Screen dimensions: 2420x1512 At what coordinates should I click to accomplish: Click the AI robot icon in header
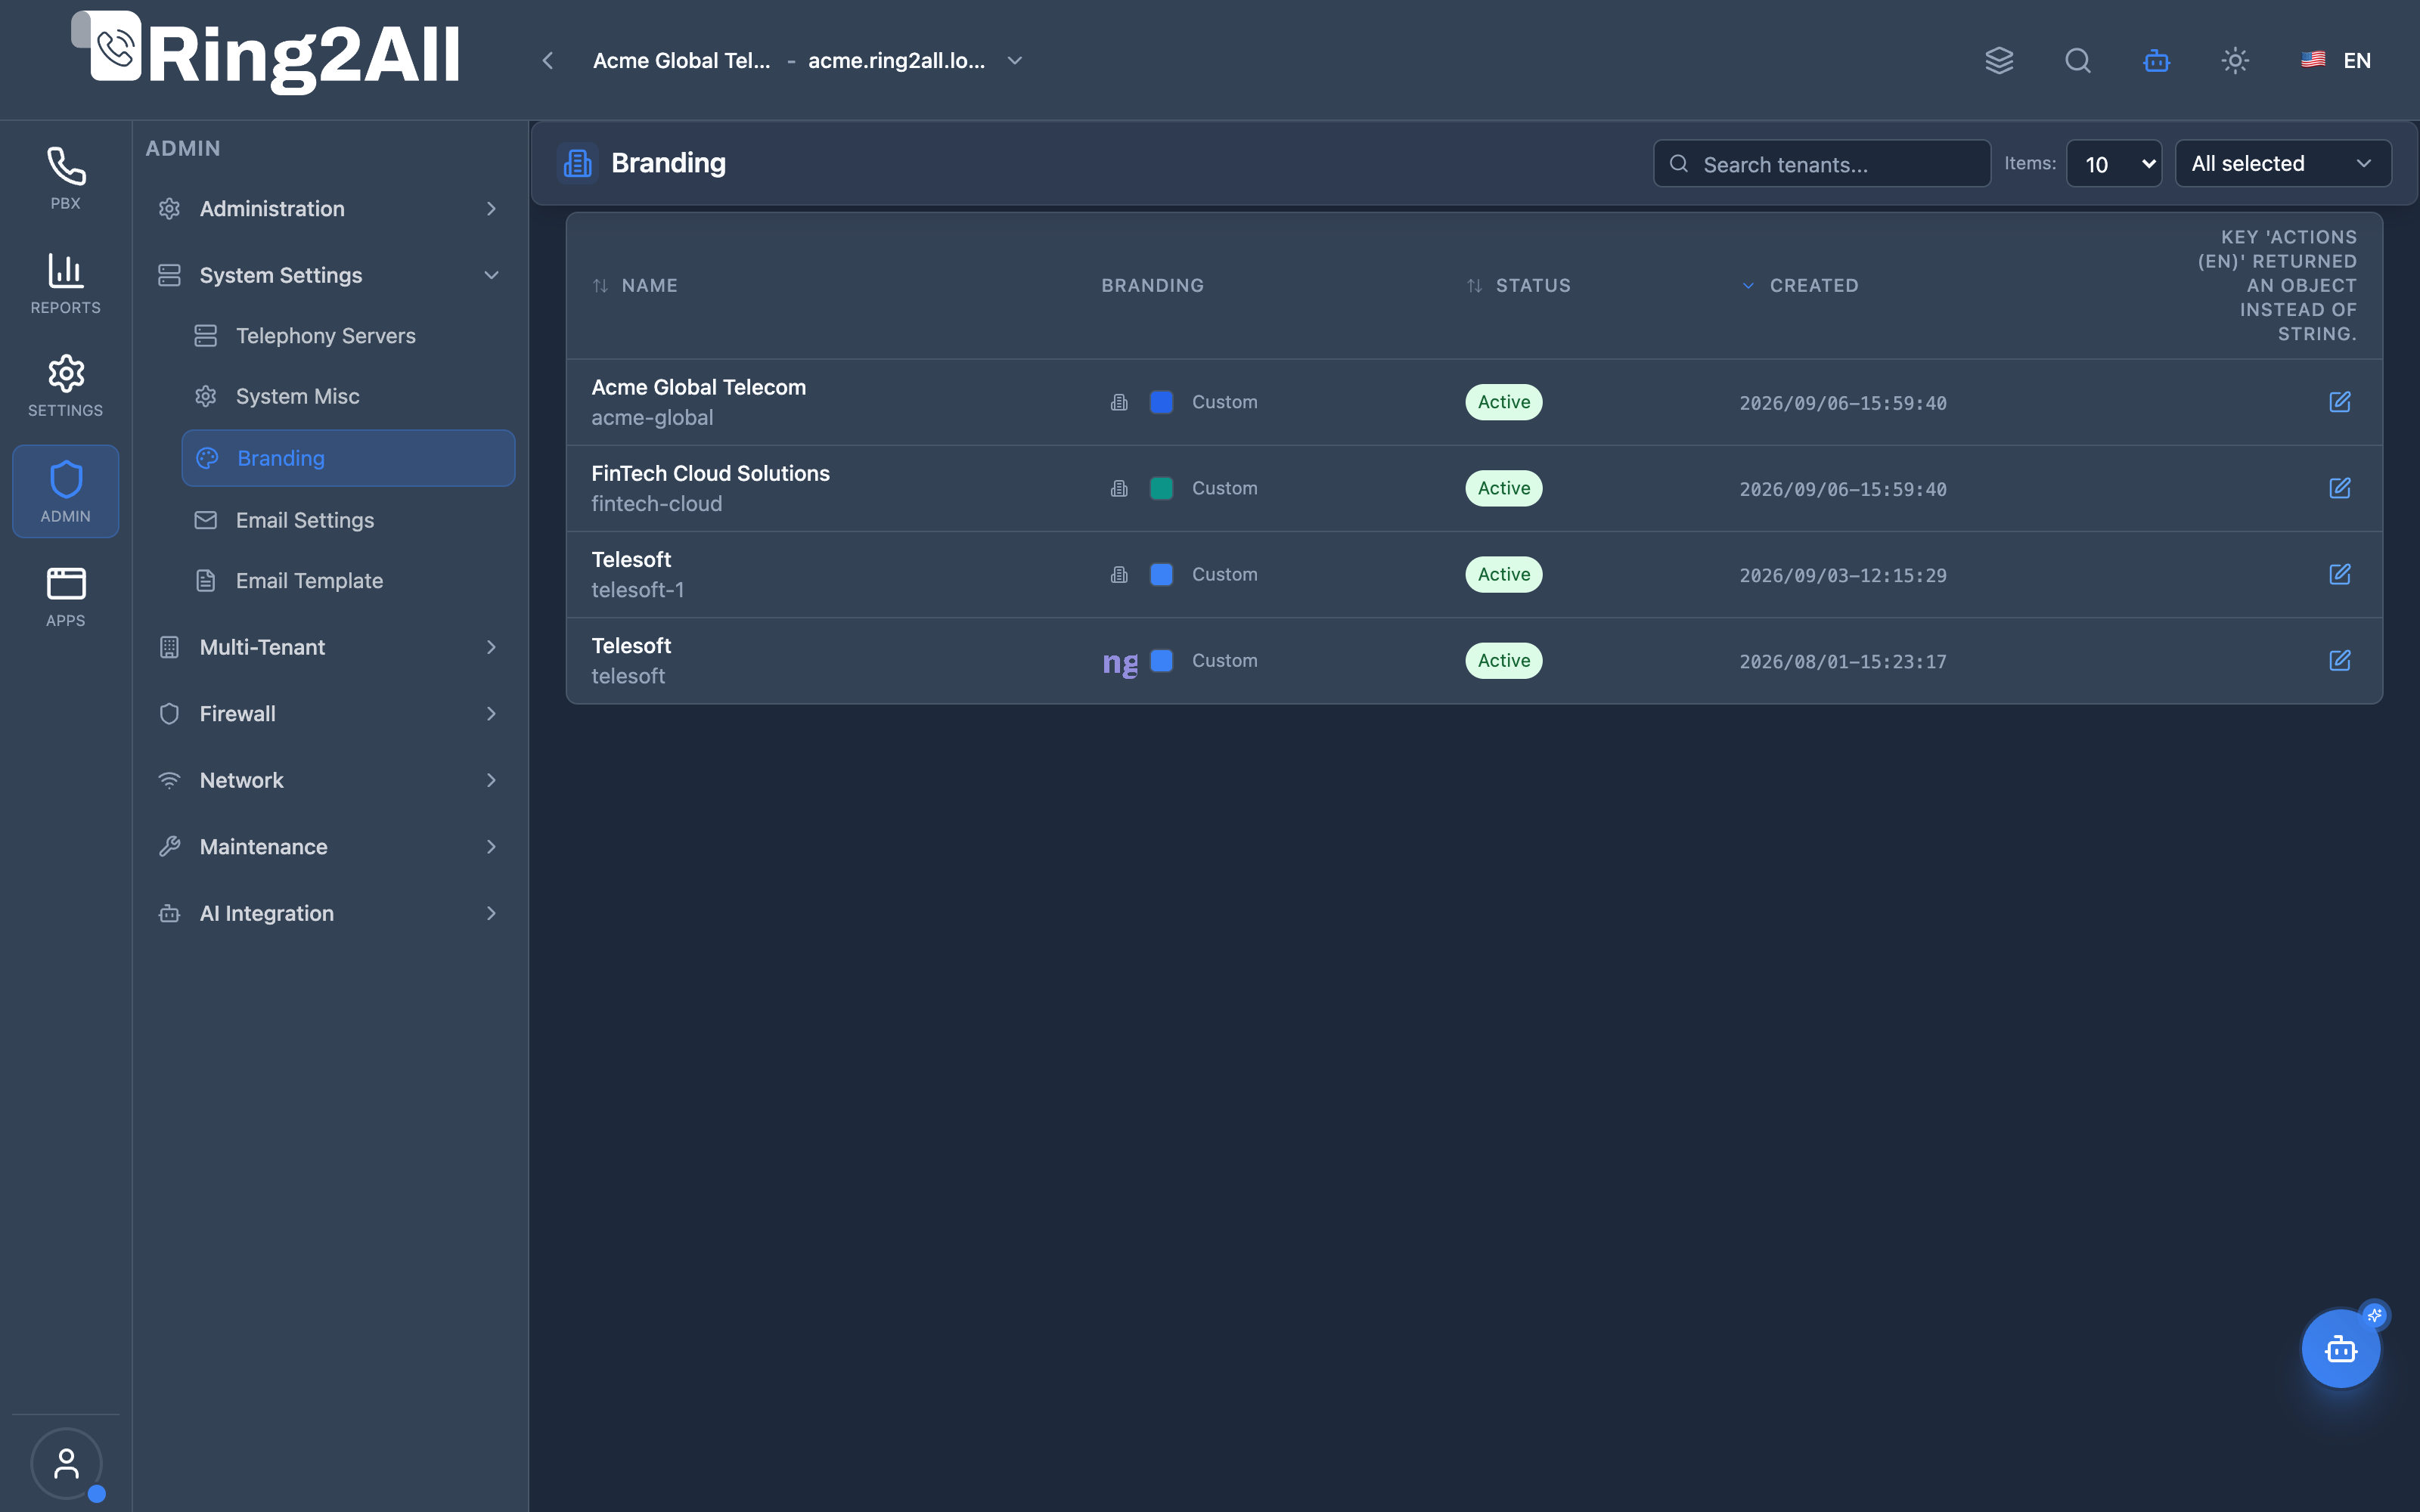[x=2156, y=61]
